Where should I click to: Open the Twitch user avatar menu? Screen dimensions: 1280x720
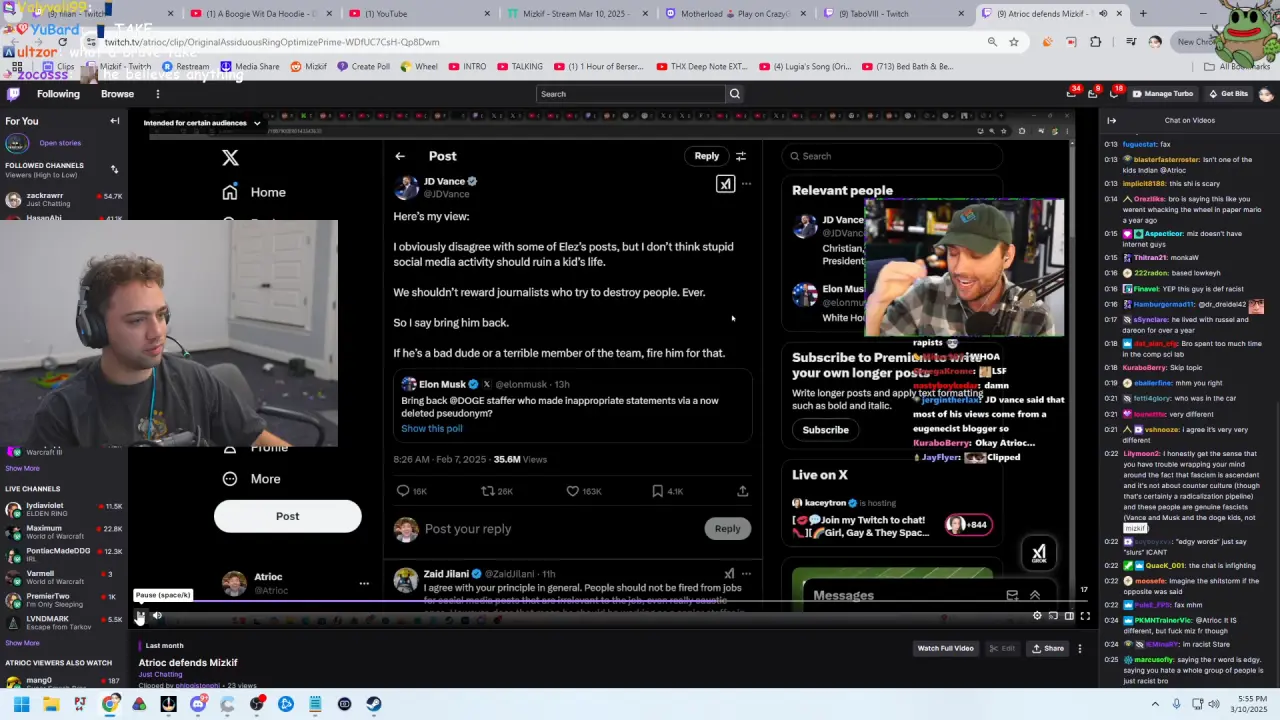(x=1266, y=94)
